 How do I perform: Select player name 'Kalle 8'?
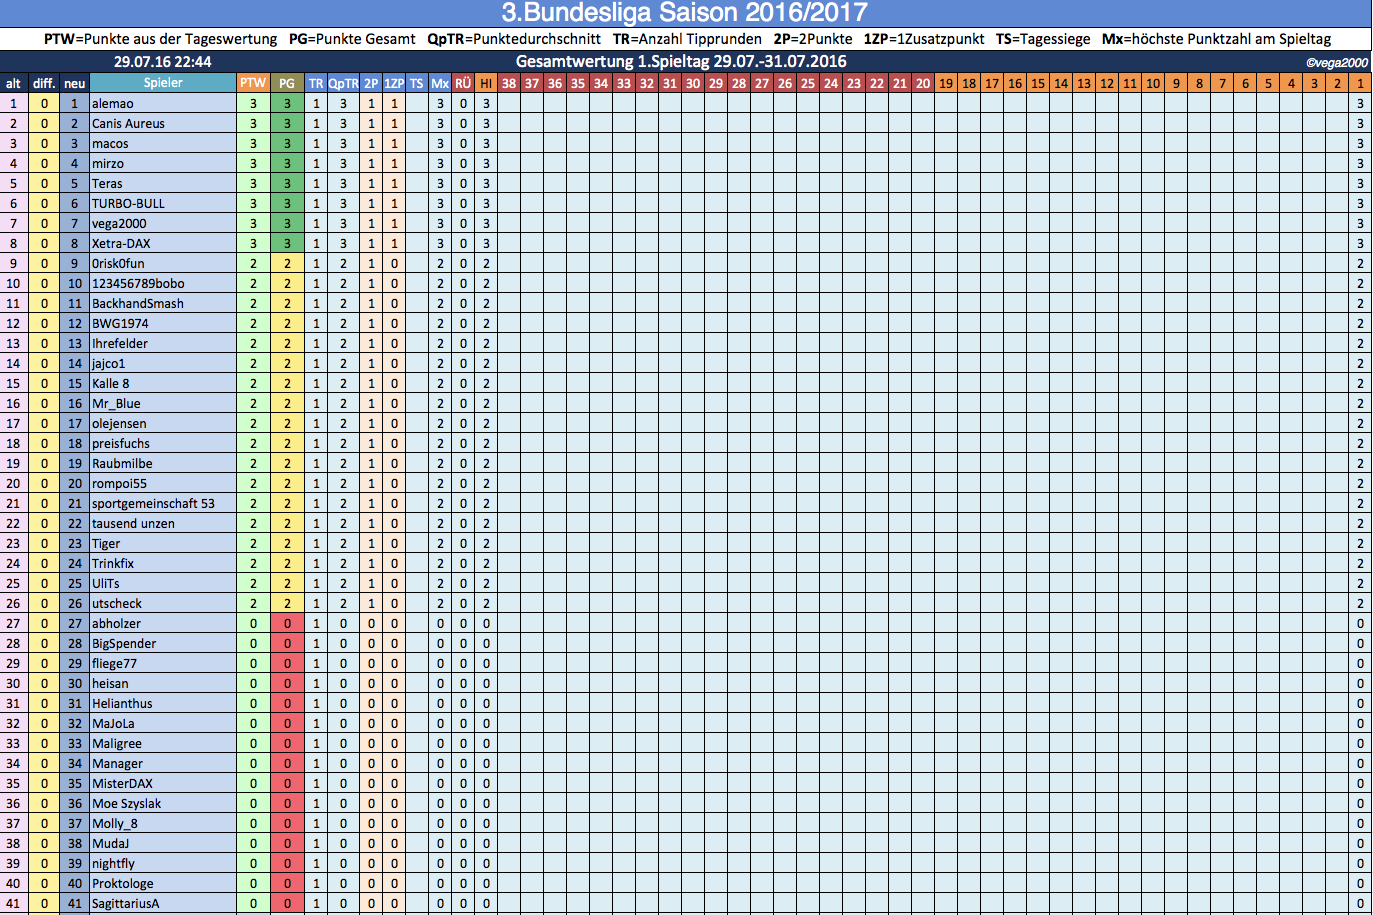pos(111,383)
